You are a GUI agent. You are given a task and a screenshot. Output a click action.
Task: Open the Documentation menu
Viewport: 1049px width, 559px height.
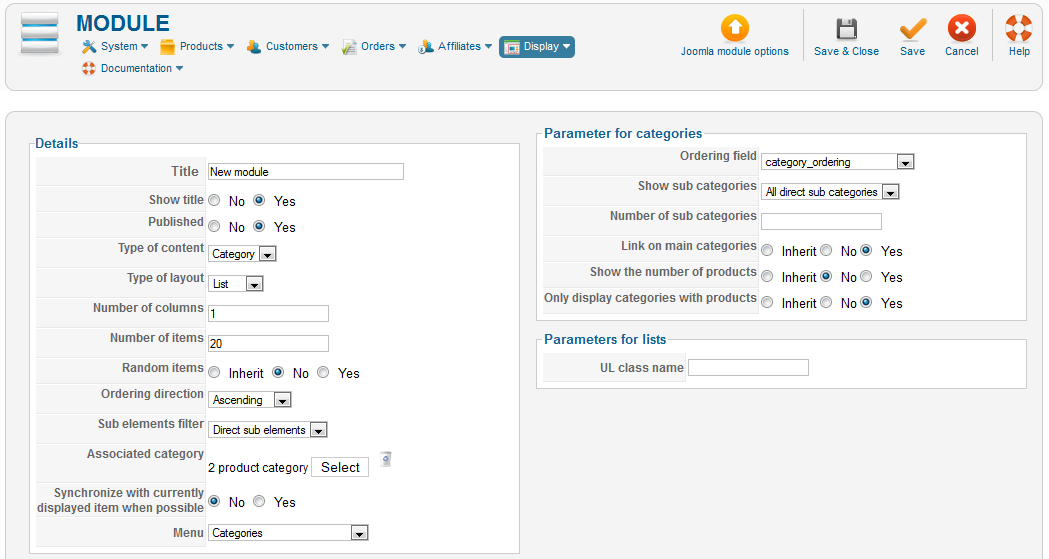(133, 69)
